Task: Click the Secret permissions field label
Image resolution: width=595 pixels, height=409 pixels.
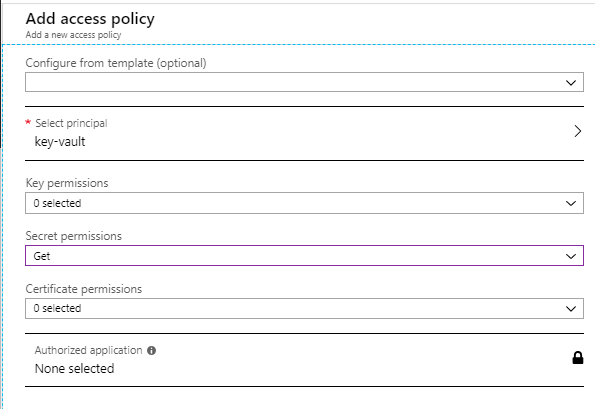Action: (x=74, y=236)
